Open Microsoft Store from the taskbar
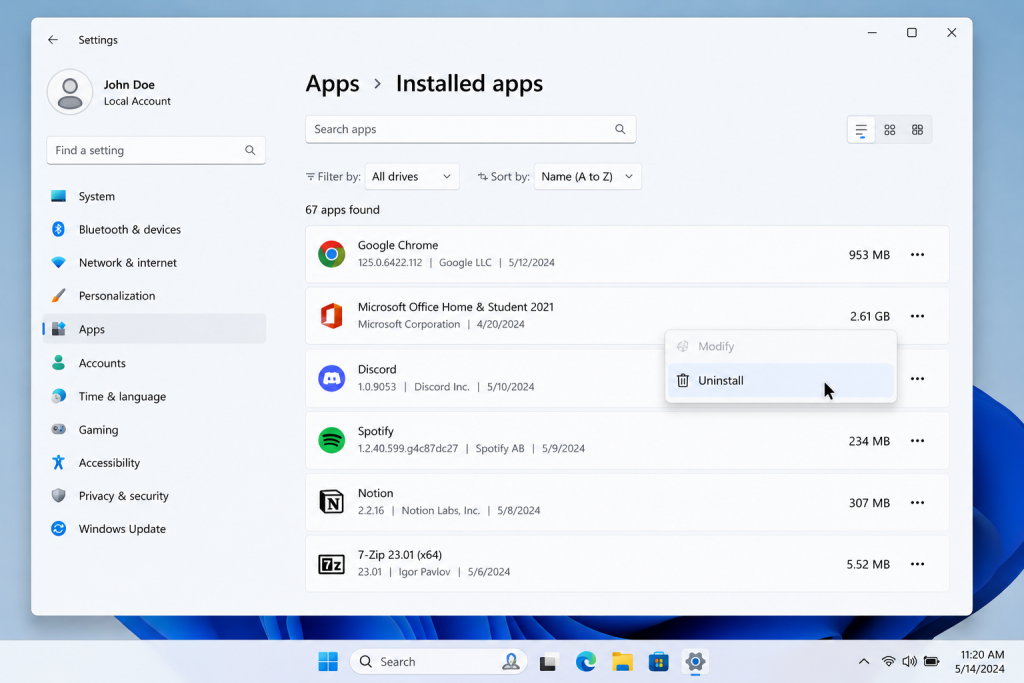This screenshot has height=683, width=1024. point(658,661)
